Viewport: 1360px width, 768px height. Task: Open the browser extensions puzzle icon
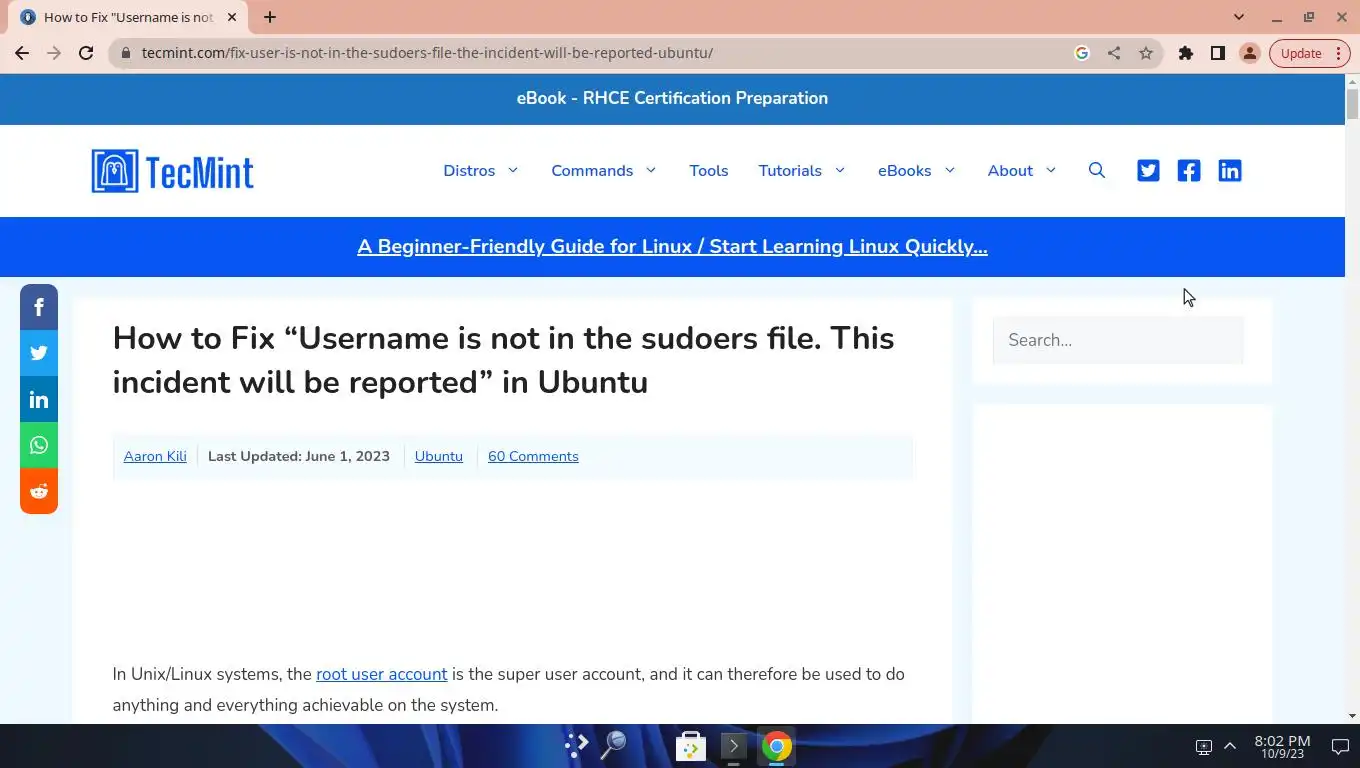(1186, 53)
